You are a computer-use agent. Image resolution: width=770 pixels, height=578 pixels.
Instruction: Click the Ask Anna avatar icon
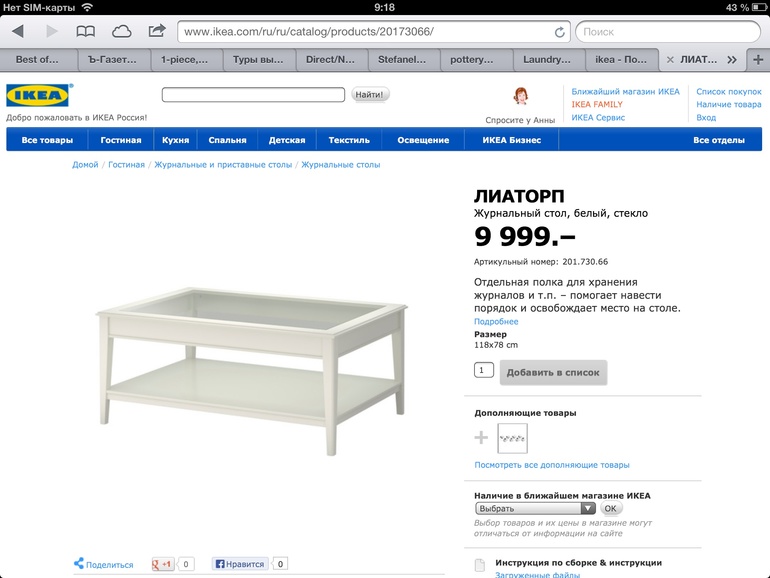tap(521, 96)
